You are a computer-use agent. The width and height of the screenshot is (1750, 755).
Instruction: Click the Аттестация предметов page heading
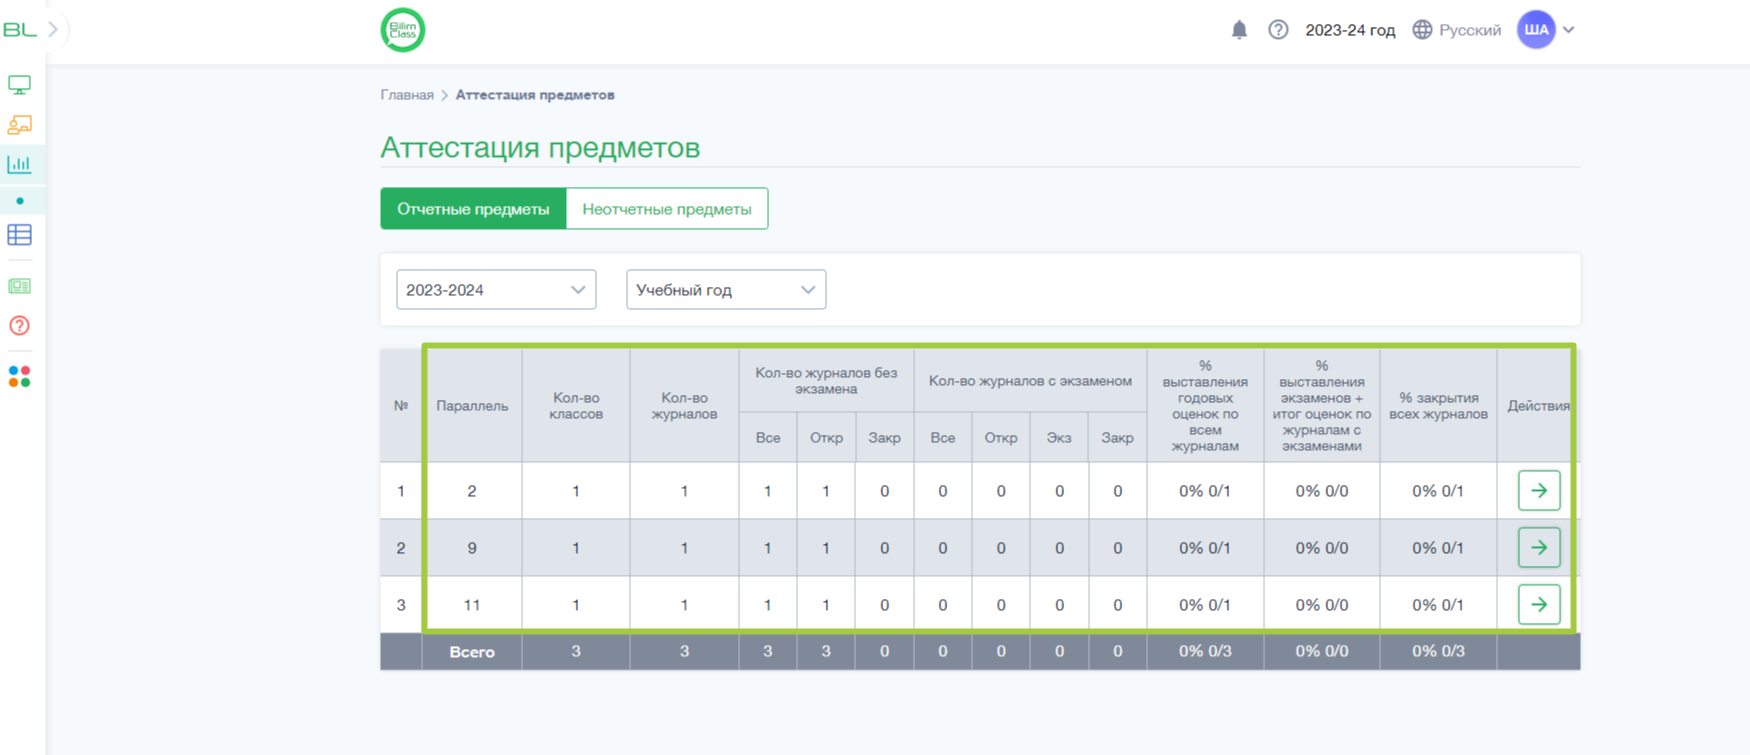pyautogui.click(x=540, y=147)
